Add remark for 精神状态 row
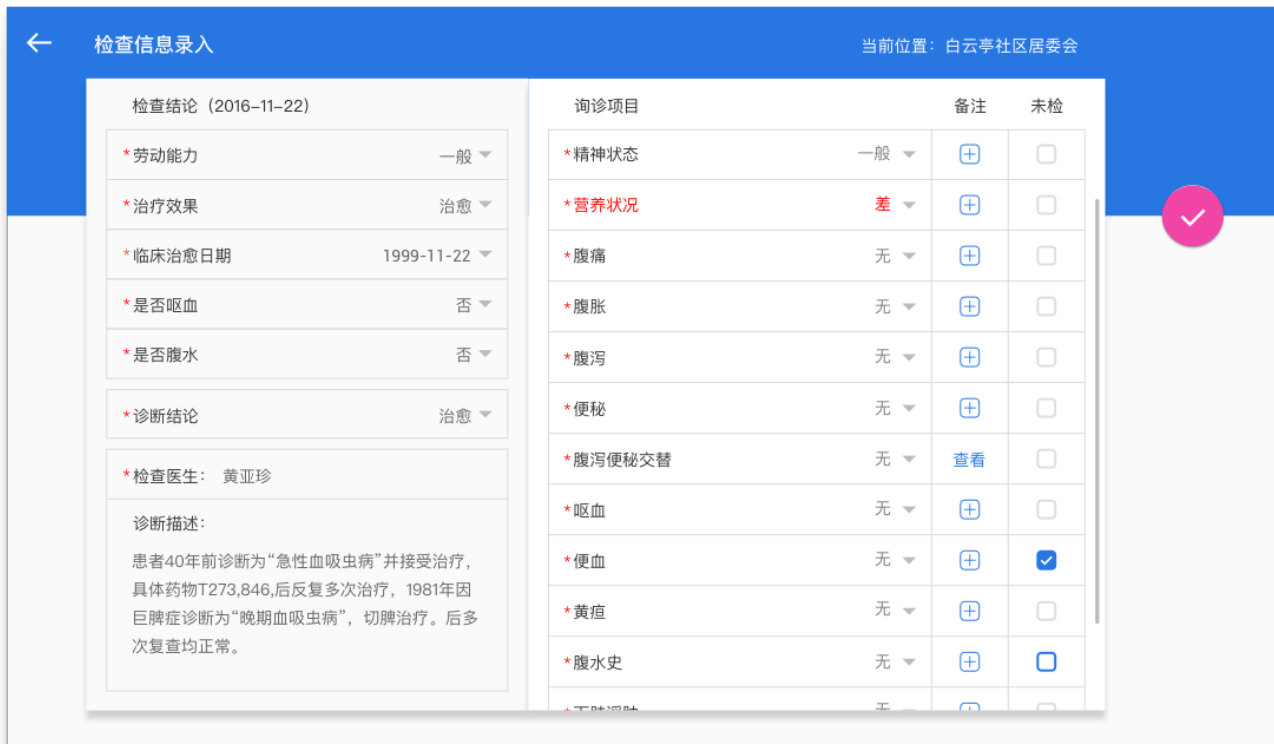Image resolution: width=1274 pixels, height=744 pixels. click(969, 154)
